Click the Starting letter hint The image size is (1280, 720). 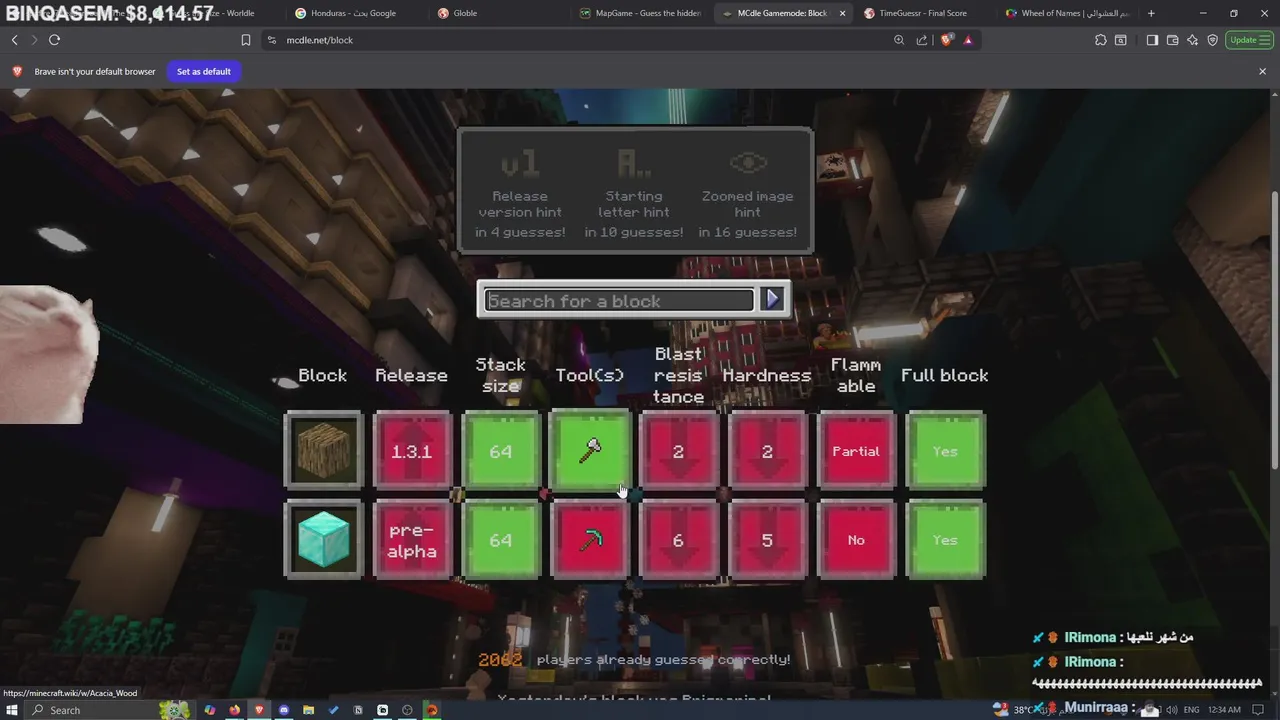click(x=634, y=193)
